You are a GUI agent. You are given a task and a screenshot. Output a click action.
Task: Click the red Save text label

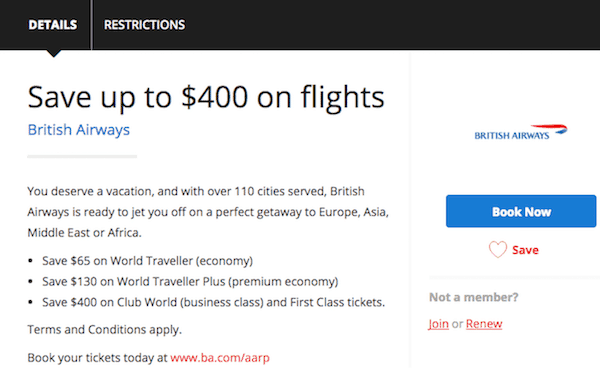tap(525, 250)
